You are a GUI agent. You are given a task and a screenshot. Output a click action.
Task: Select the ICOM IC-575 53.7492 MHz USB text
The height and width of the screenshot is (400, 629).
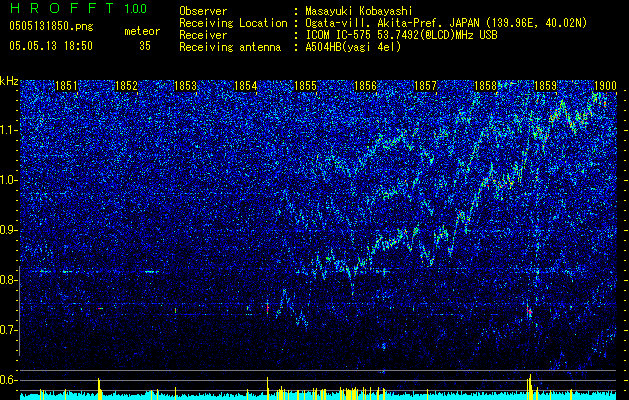401,35
